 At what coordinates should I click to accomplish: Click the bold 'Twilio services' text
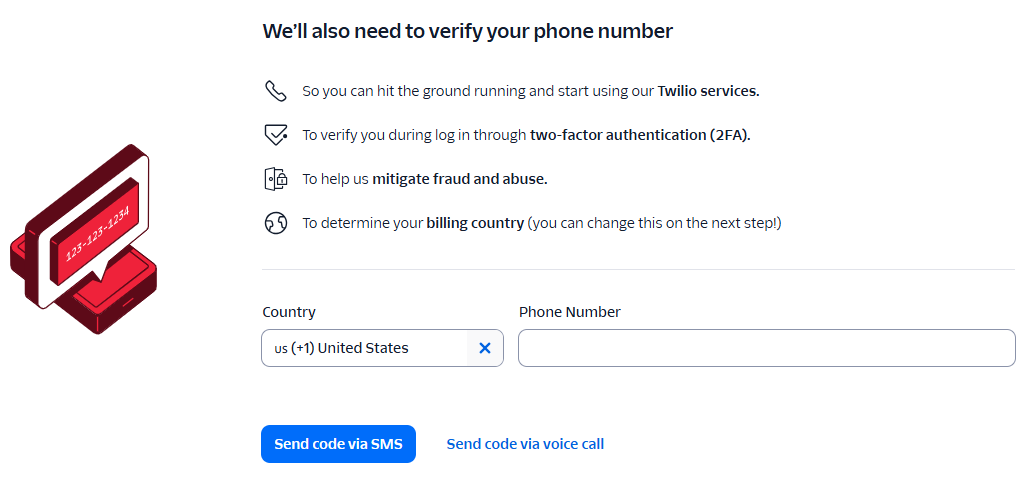[x=708, y=91]
